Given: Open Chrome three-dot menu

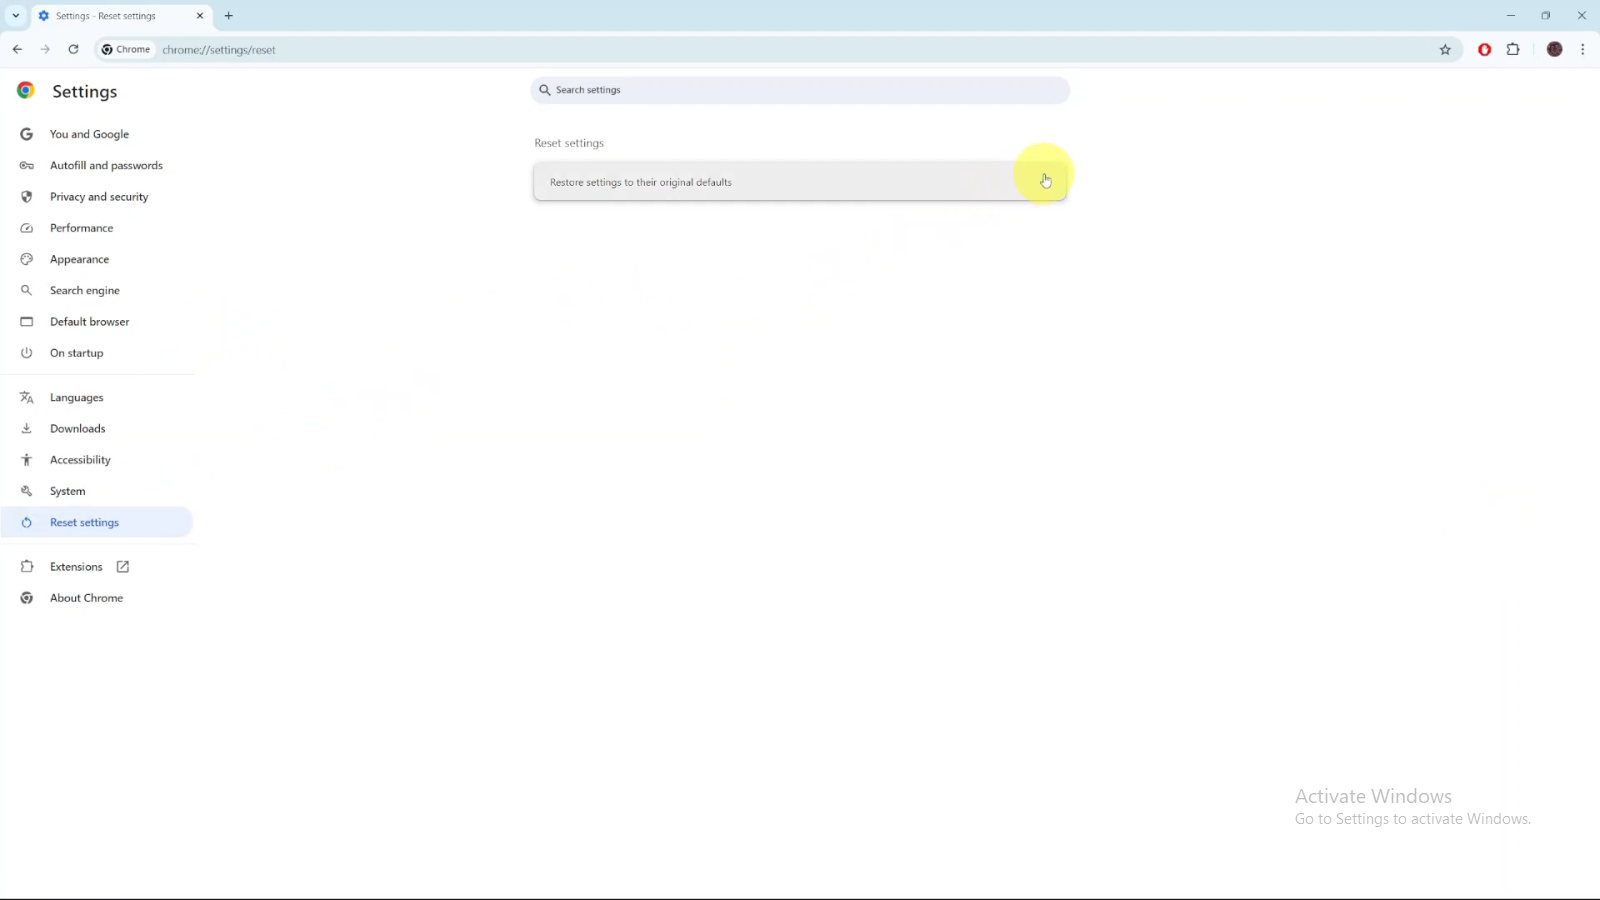Looking at the screenshot, I should (x=1582, y=49).
